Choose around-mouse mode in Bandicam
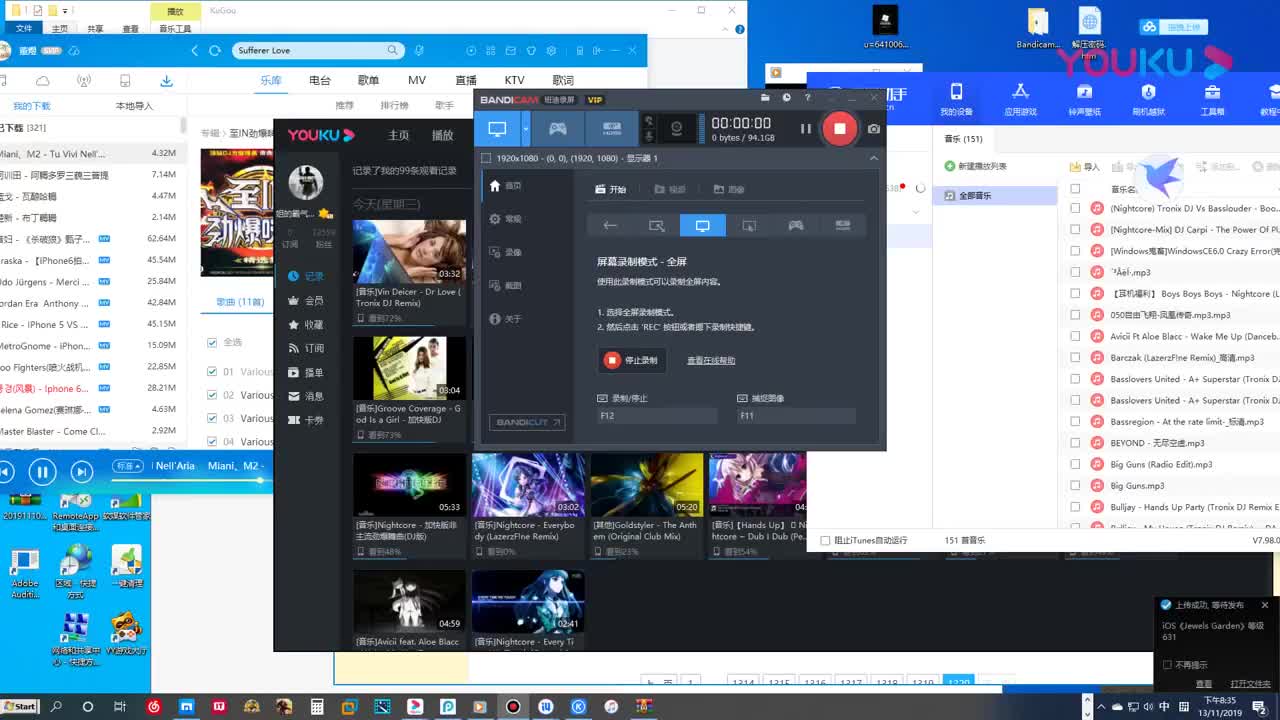This screenshot has height=720, width=1280. coord(749,226)
